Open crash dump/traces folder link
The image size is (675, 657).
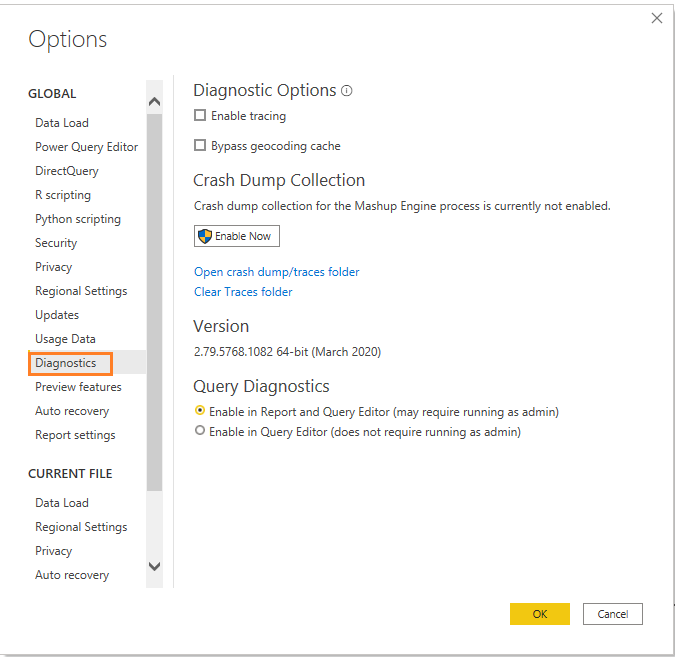[x=276, y=272]
